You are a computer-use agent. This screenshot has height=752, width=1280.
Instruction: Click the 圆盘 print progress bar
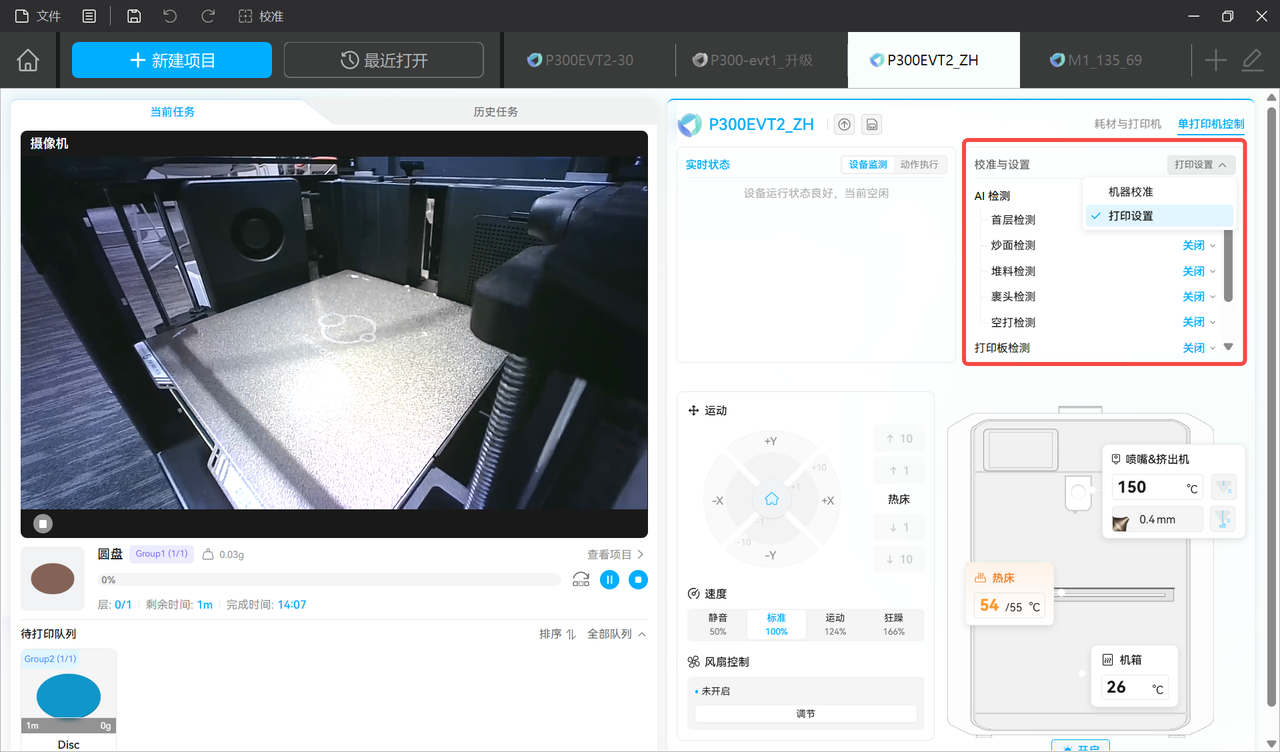[x=330, y=579]
